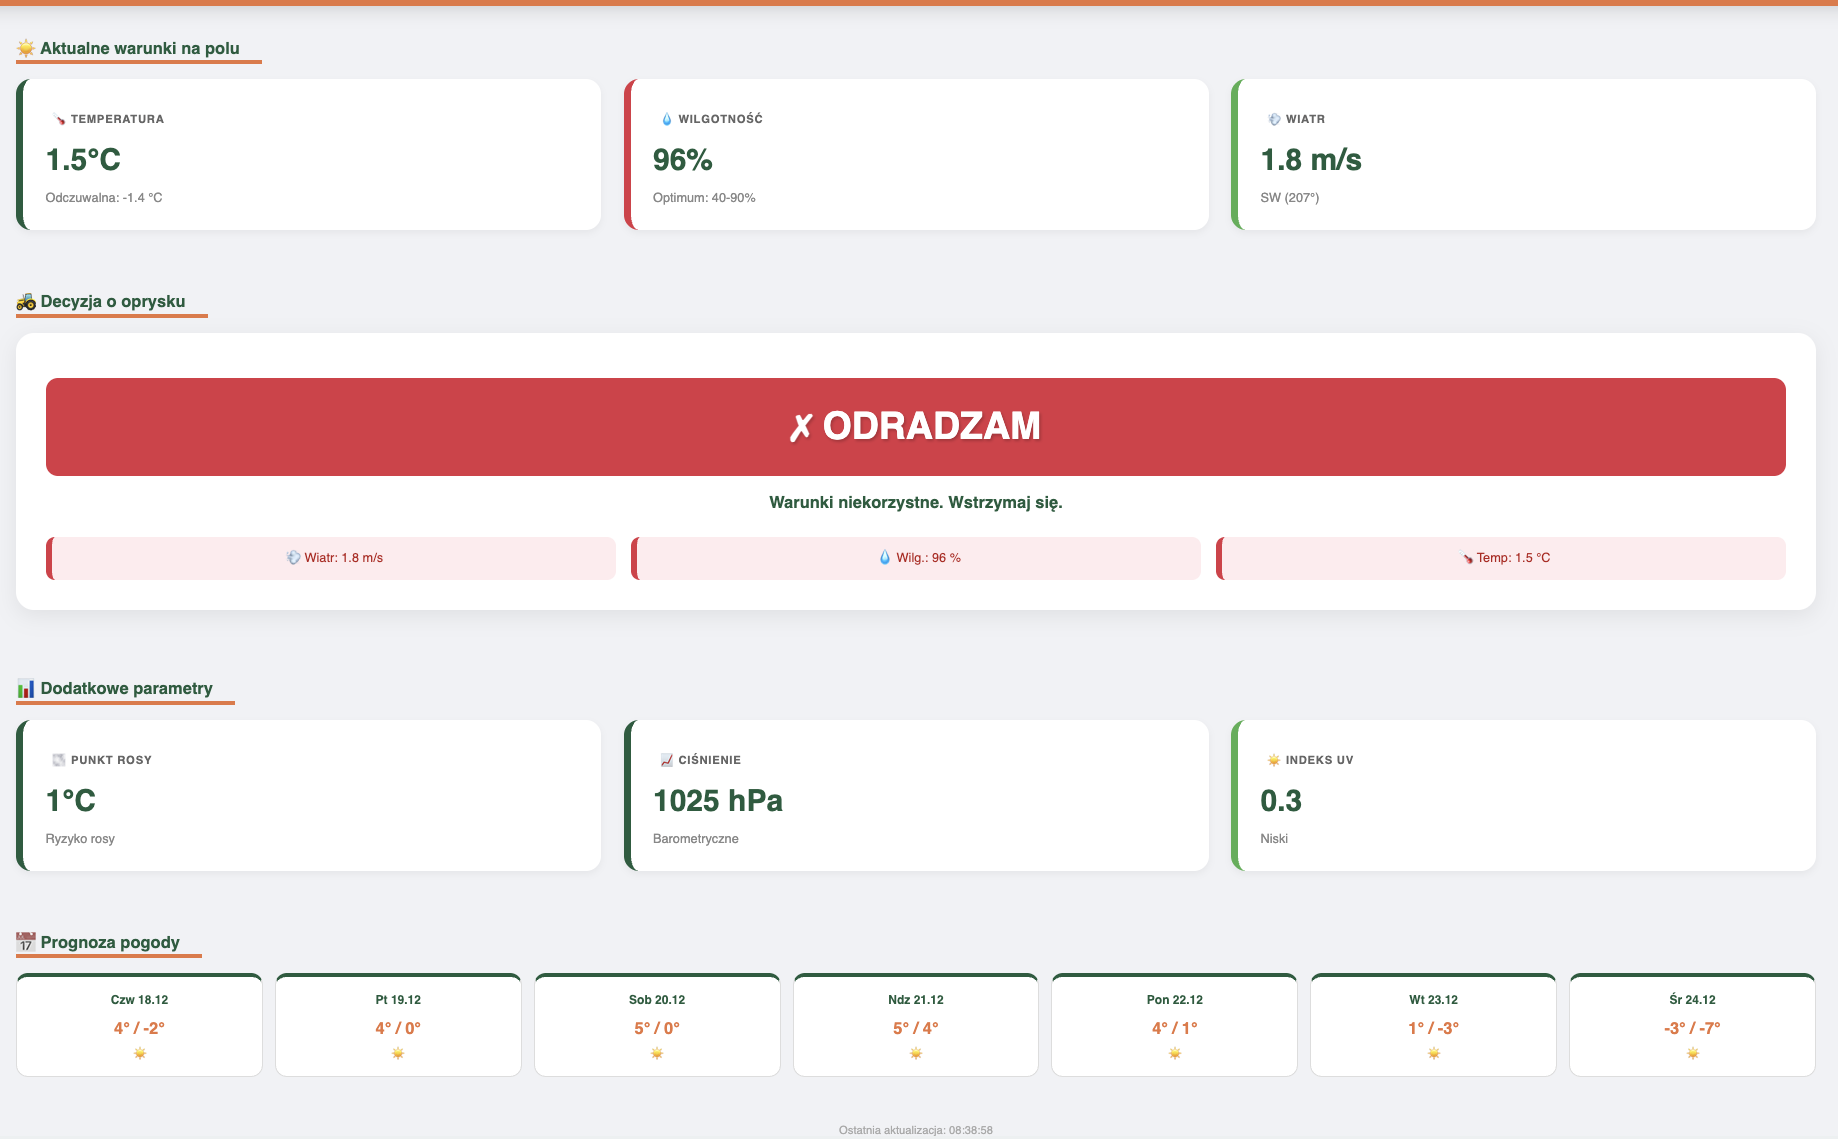This screenshot has height=1142, width=1838.
Task: Open the Śr 24.12 forecast card
Action: 1692,1025
